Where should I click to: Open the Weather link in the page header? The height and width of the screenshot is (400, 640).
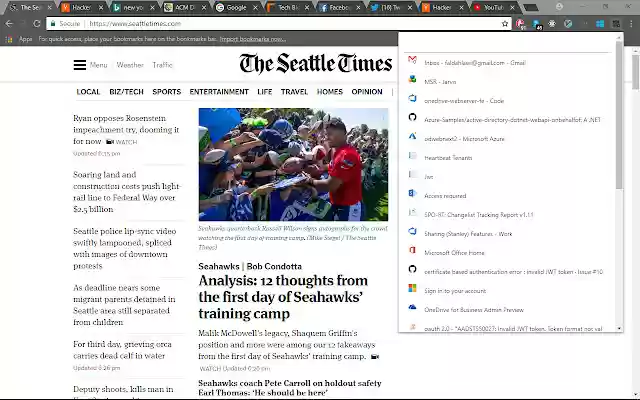[x=130, y=65]
